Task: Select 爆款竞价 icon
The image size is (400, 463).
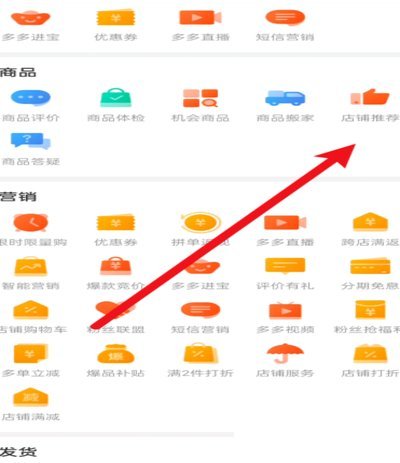Action: pos(116,266)
